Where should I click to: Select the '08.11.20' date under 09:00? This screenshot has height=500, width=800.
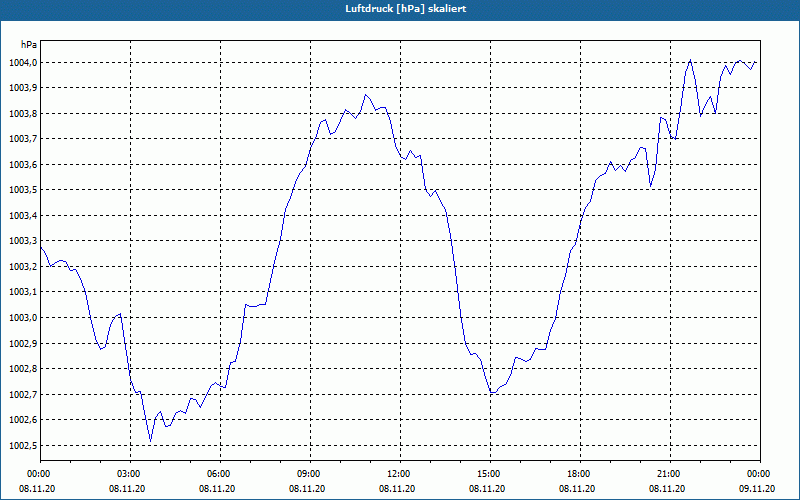click(x=307, y=489)
